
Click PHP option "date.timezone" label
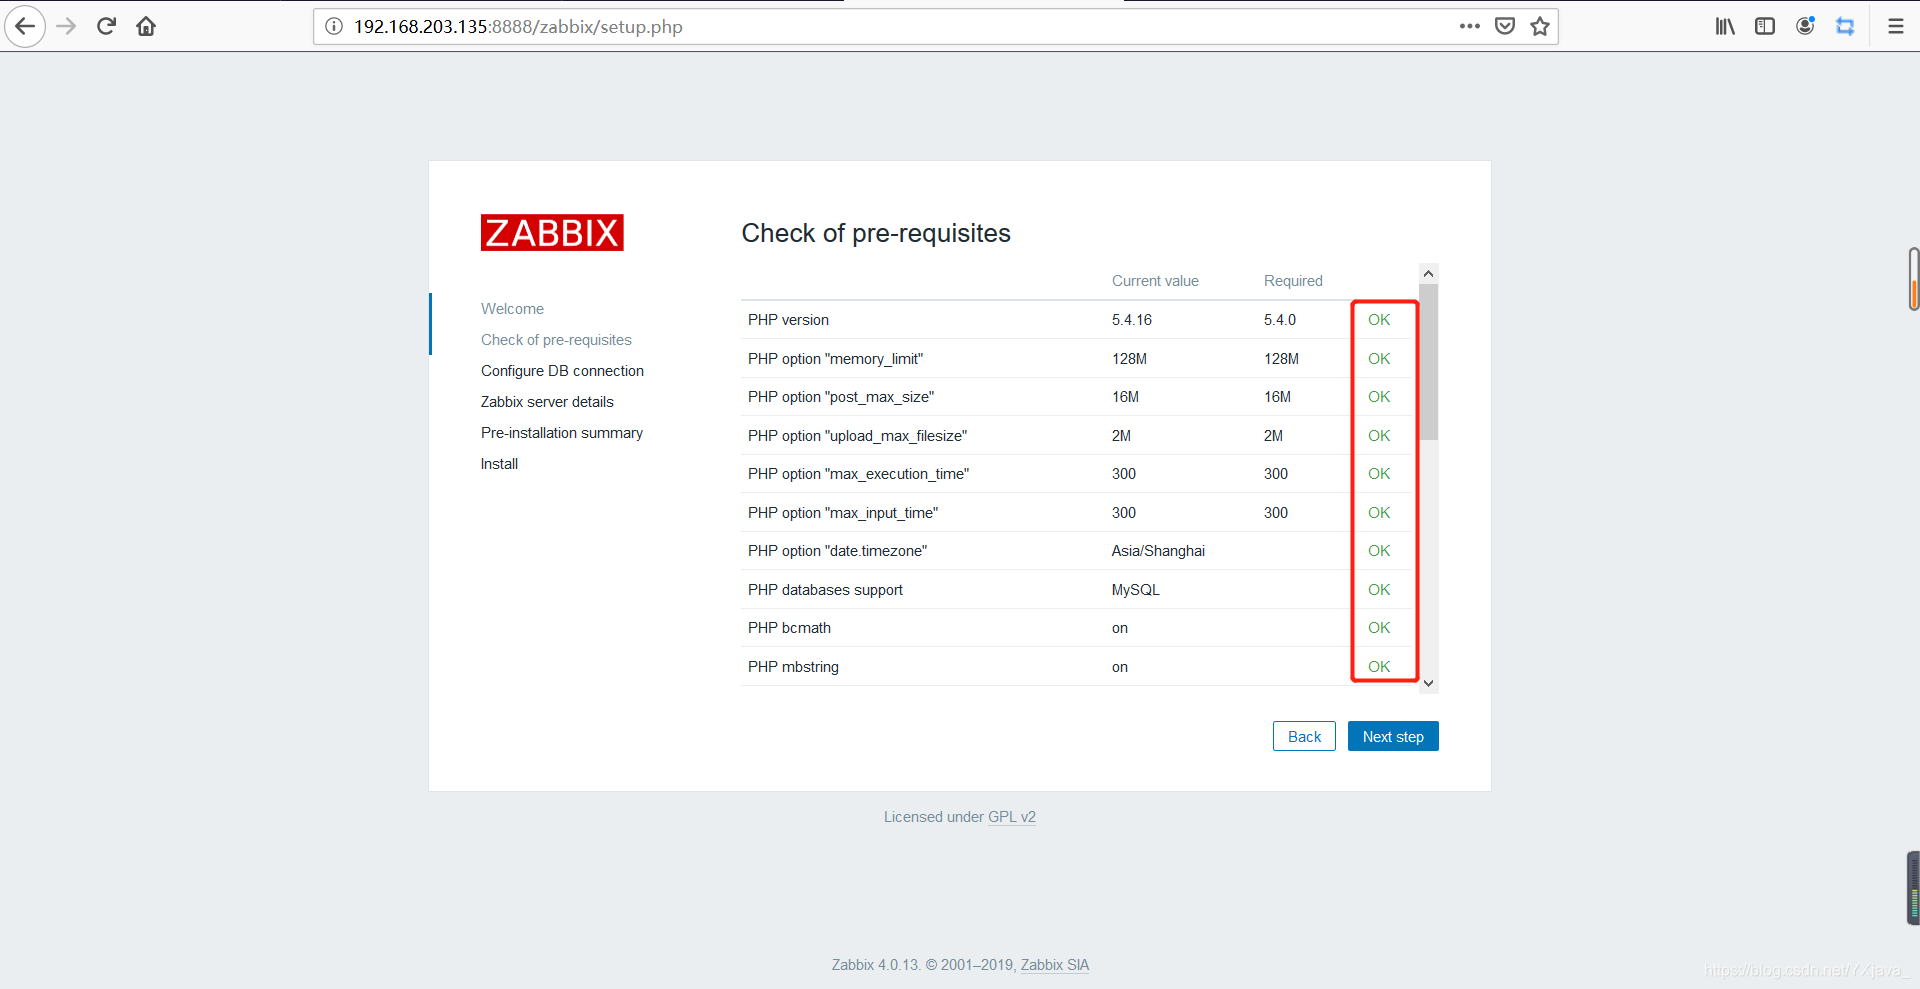837,551
